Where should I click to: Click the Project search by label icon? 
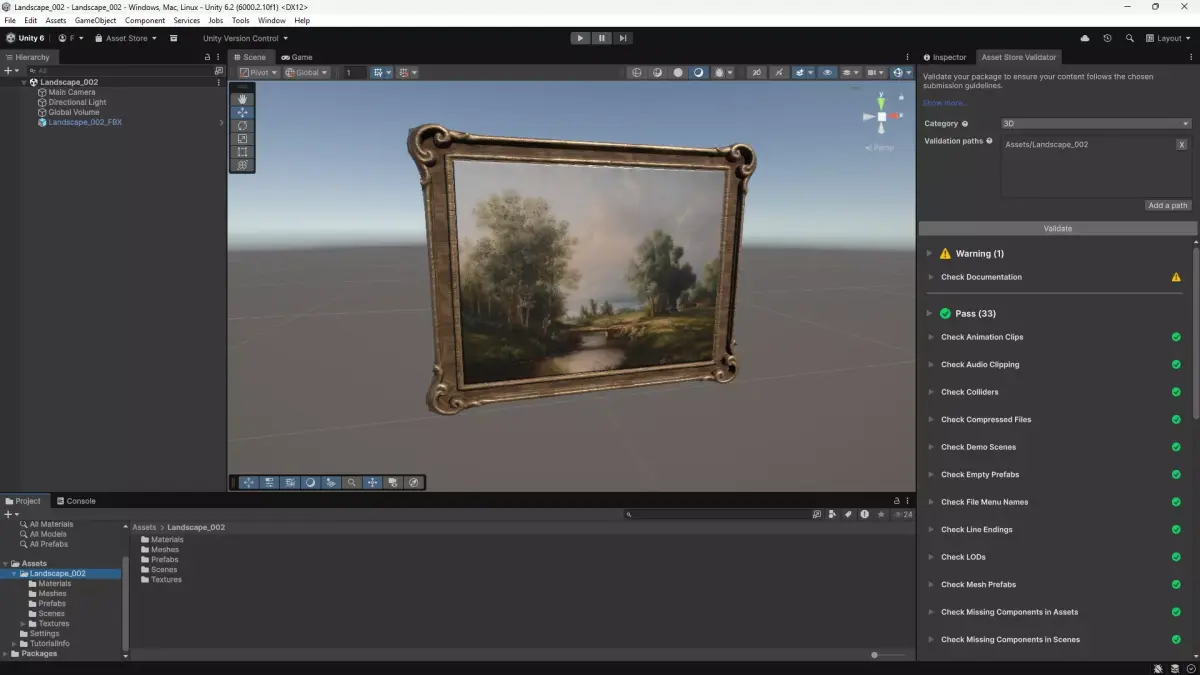pyautogui.click(x=848, y=514)
